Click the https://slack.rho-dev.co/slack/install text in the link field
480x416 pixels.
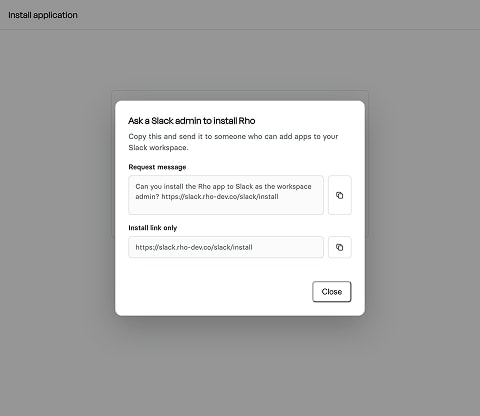[x=194, y=247]
